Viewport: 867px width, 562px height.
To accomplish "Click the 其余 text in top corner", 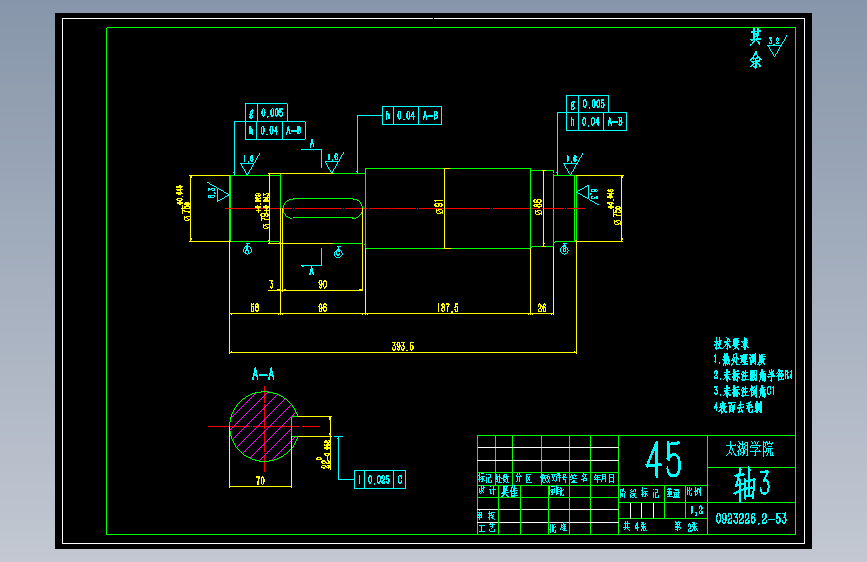I will coord(756,49).
